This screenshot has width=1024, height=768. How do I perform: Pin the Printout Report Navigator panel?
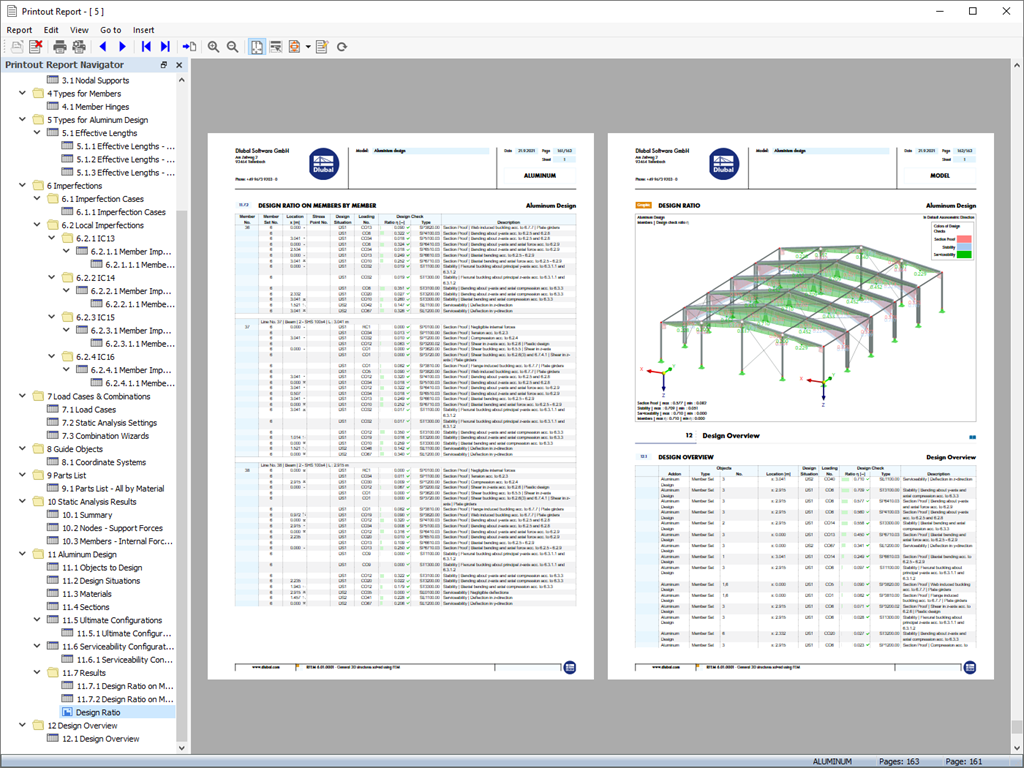(162, 64)
